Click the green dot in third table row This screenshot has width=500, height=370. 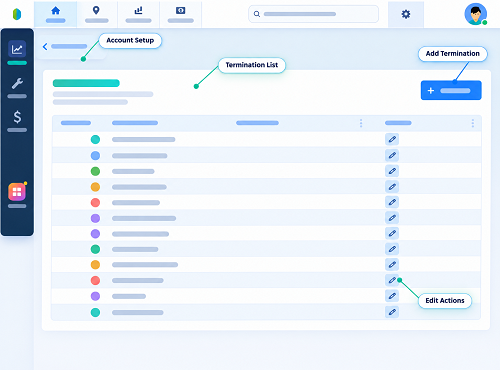point(95,171)
